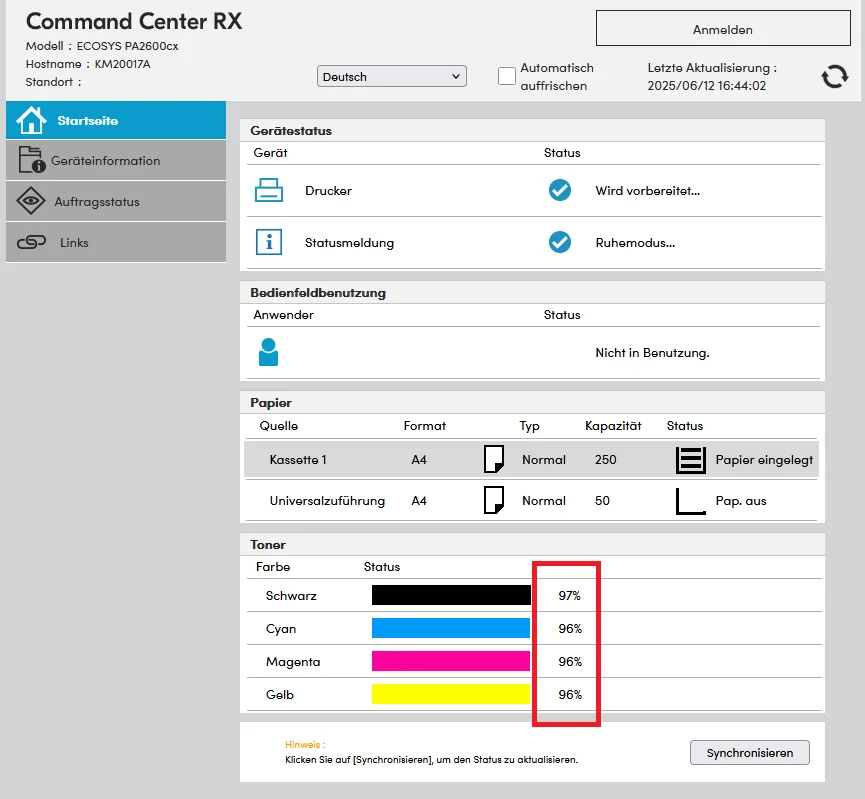Click the Pap. aus status text
This screenshot has width=865, height=799.
pos(741,501)
